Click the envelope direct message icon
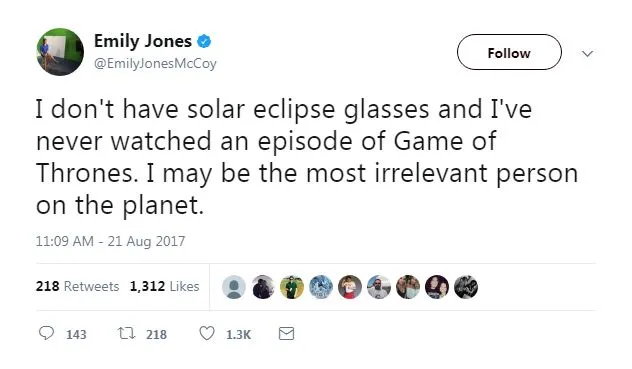 287,334
